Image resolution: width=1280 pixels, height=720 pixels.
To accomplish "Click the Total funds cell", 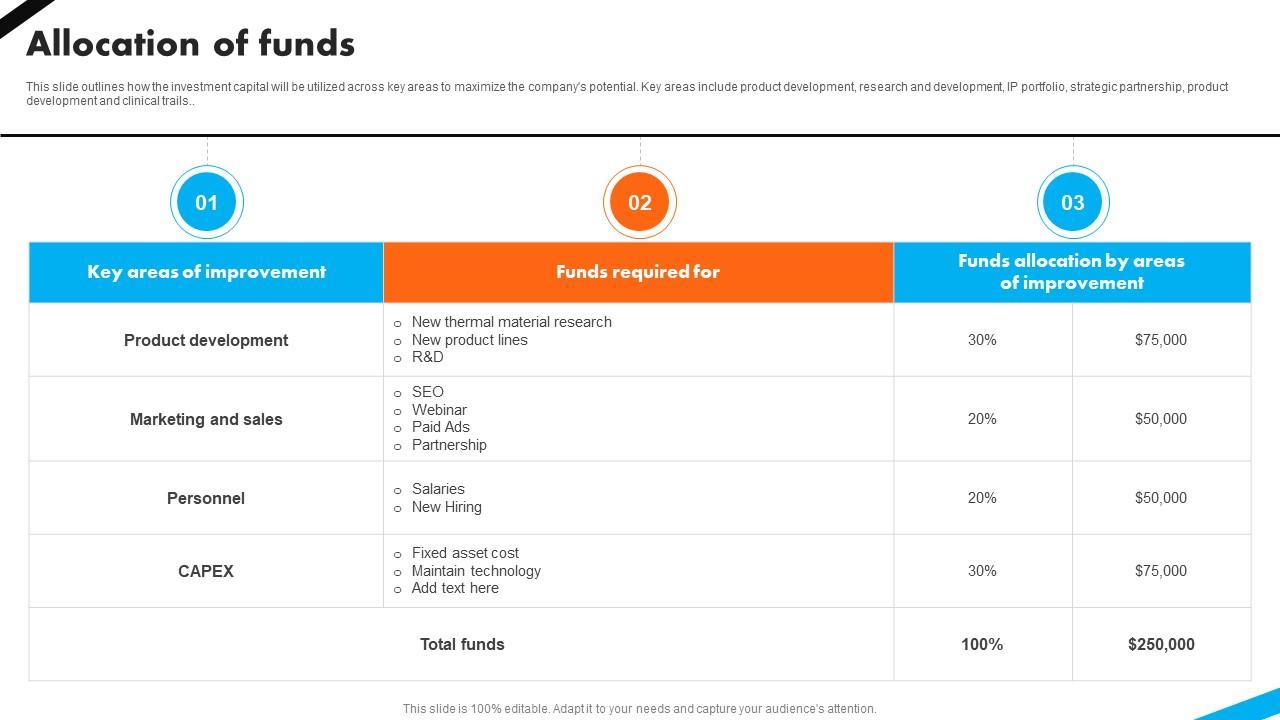I will pos(462,644).
